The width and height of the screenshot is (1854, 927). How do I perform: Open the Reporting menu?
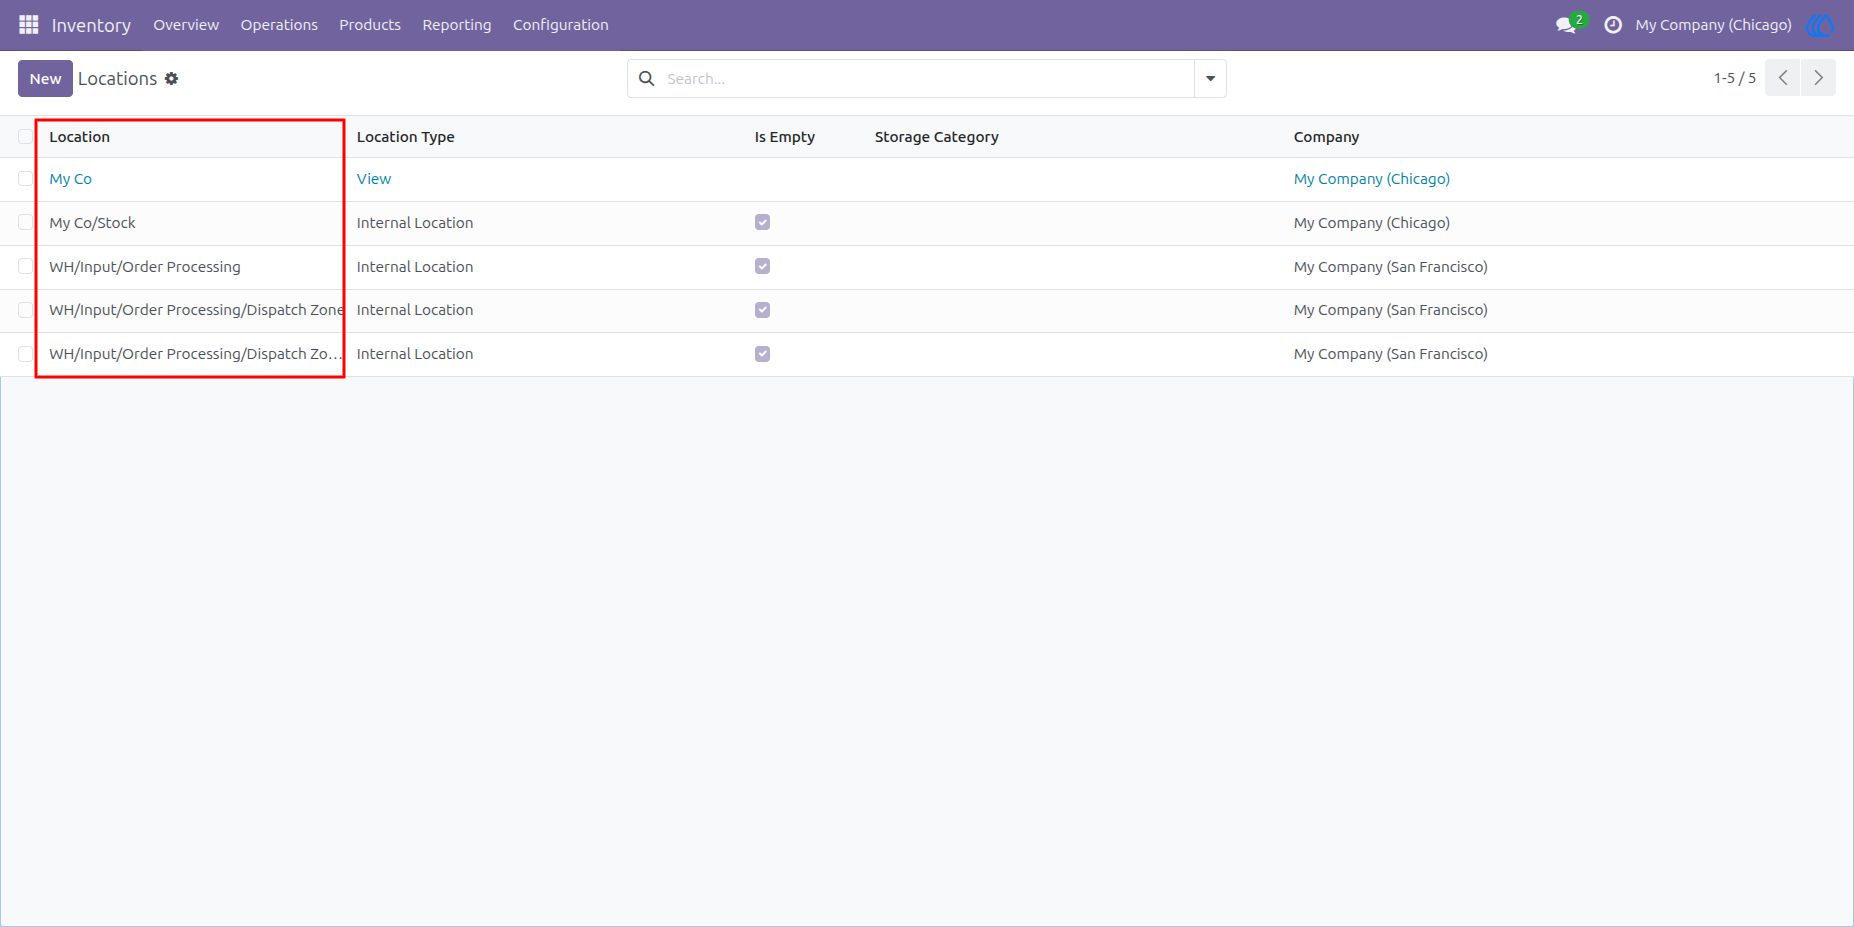[x=457, y=25]
